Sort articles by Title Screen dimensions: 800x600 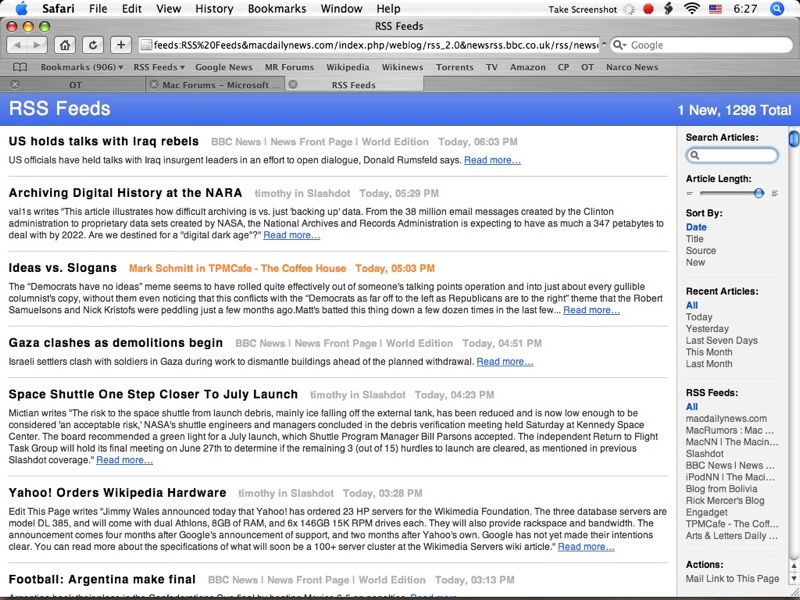694,239
